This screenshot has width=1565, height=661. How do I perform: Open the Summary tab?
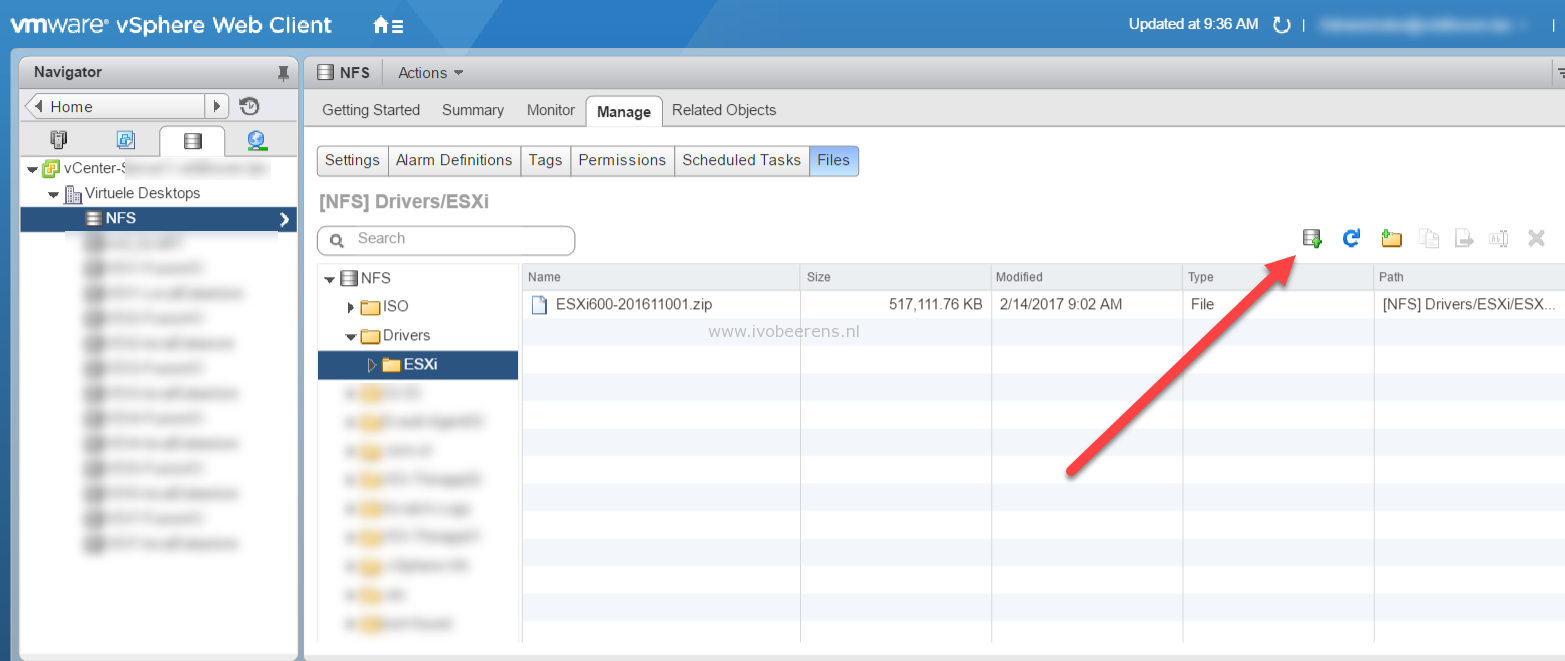[x=473, y=110]
